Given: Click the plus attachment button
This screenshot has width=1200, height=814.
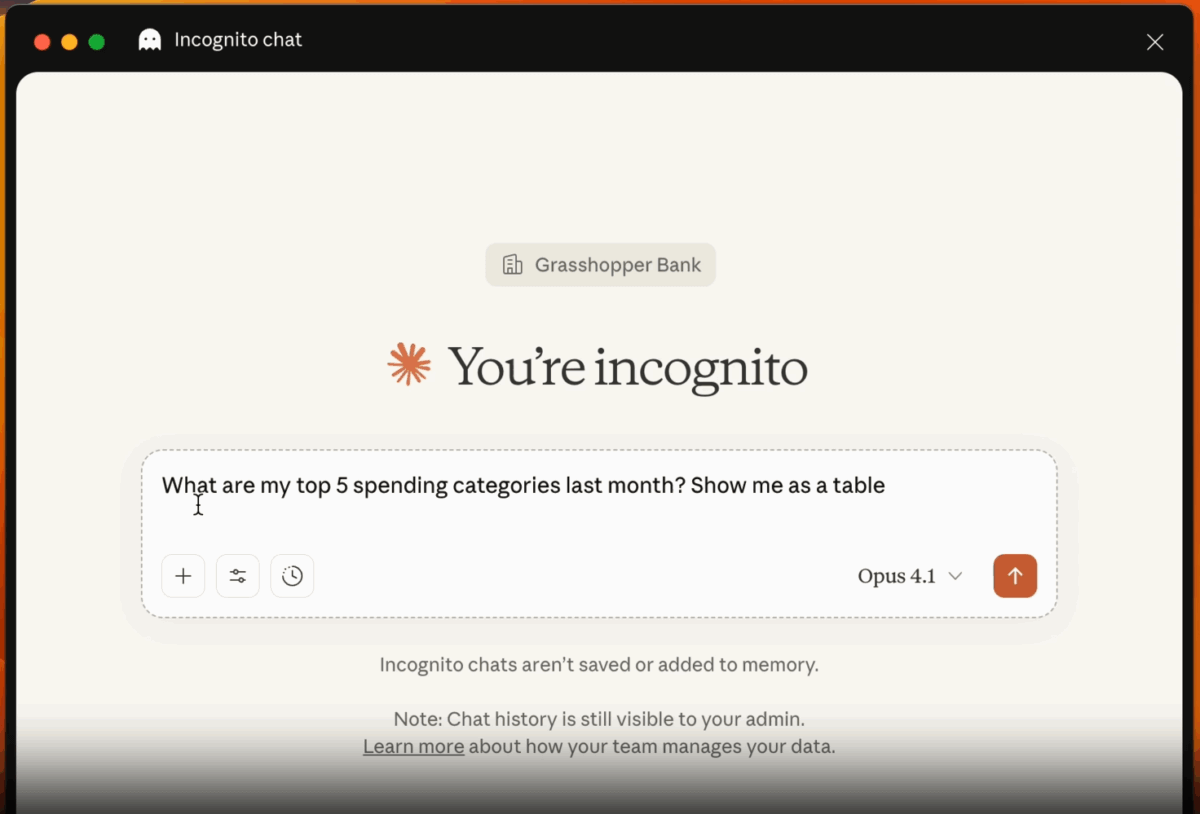Looking at the screenshot, I should point(183,576).
